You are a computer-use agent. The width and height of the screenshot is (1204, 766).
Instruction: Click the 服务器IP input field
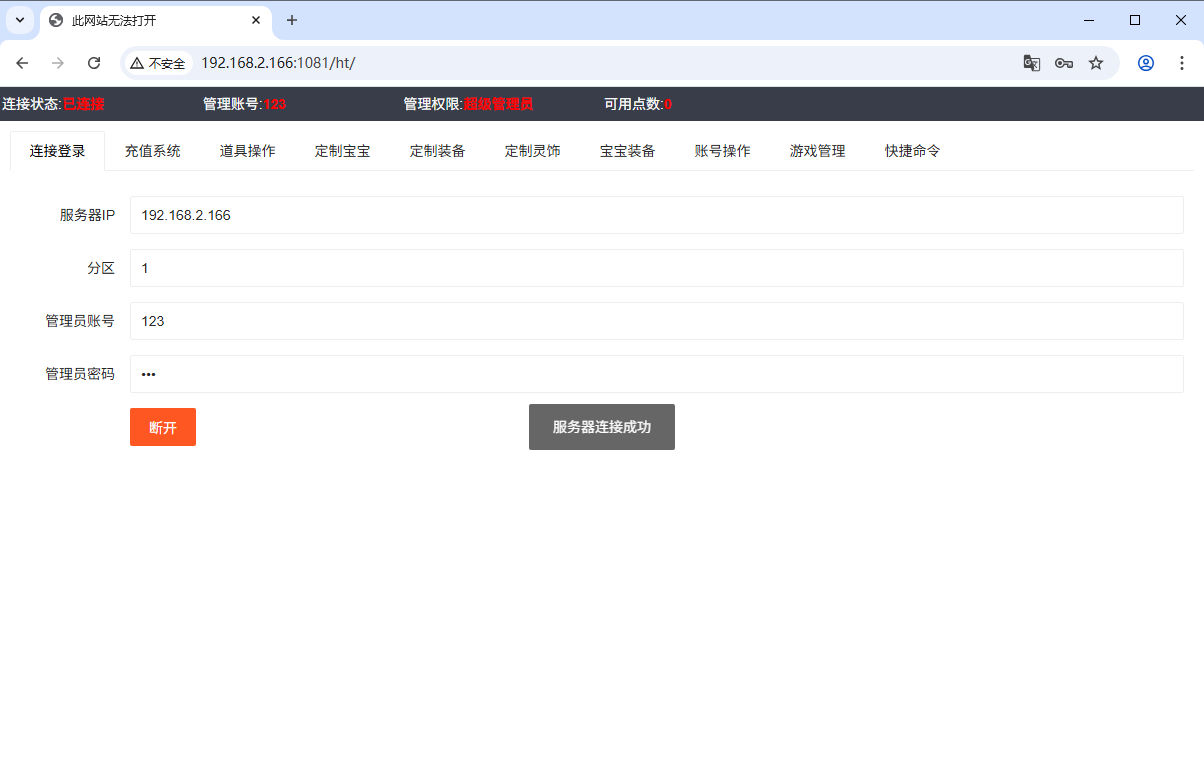[x=656, y=215]
